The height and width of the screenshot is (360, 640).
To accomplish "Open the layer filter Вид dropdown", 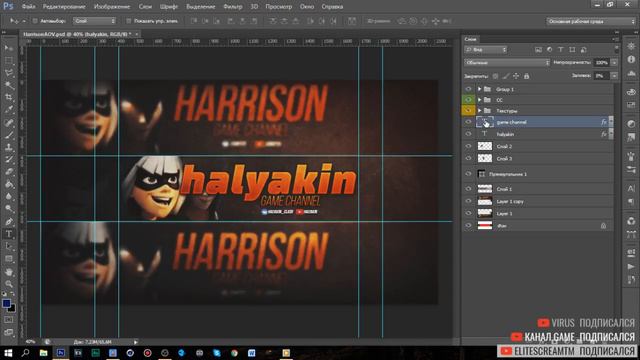I will [485, 50].
